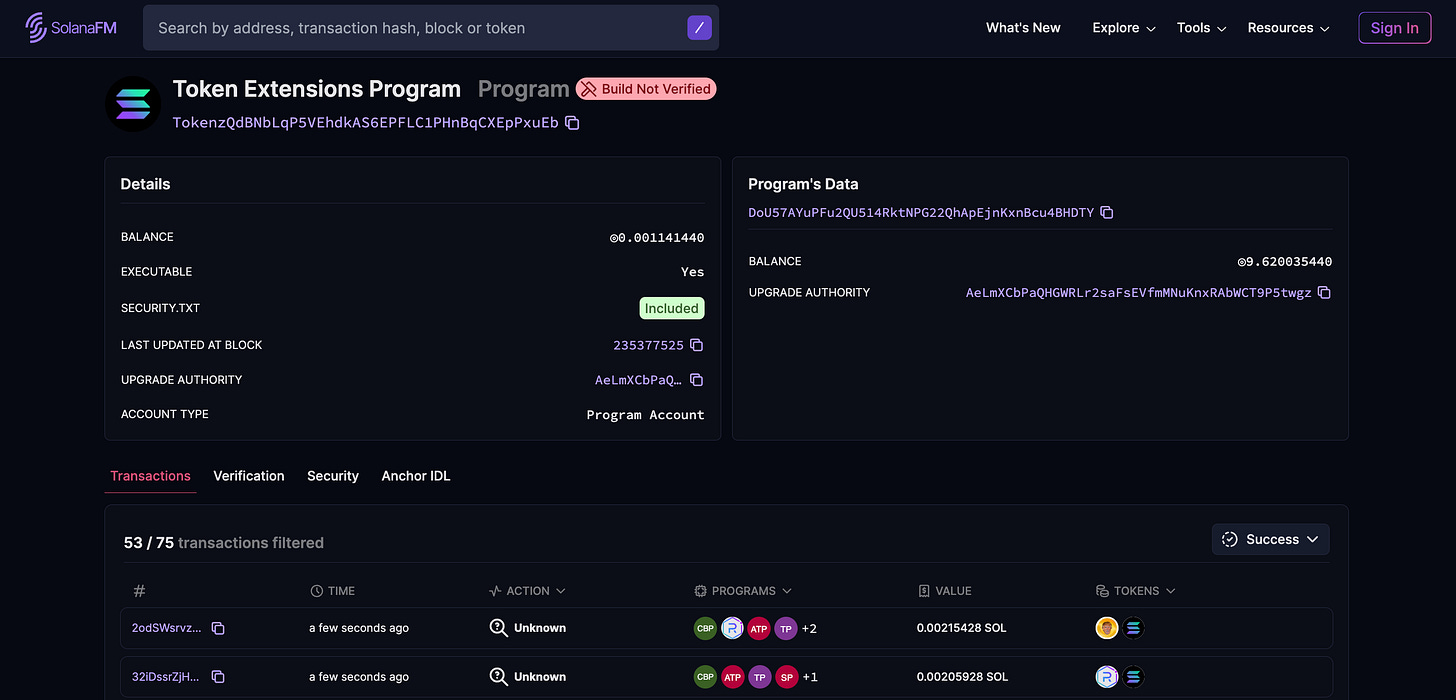Open What's New in the top nav
Image resolution: width=1456 pixels, height=700 pixels.
tap(1023, 28)
